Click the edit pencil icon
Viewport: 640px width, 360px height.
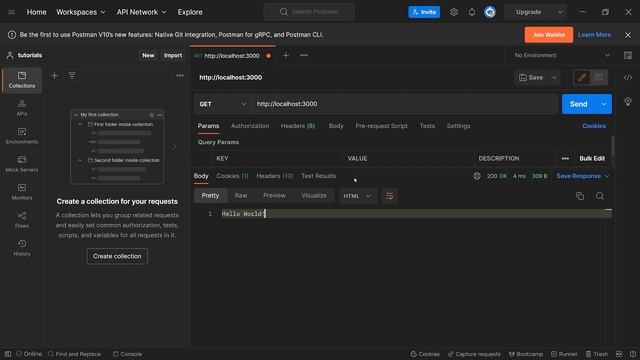pyautogui.click(x=582, y=77)
